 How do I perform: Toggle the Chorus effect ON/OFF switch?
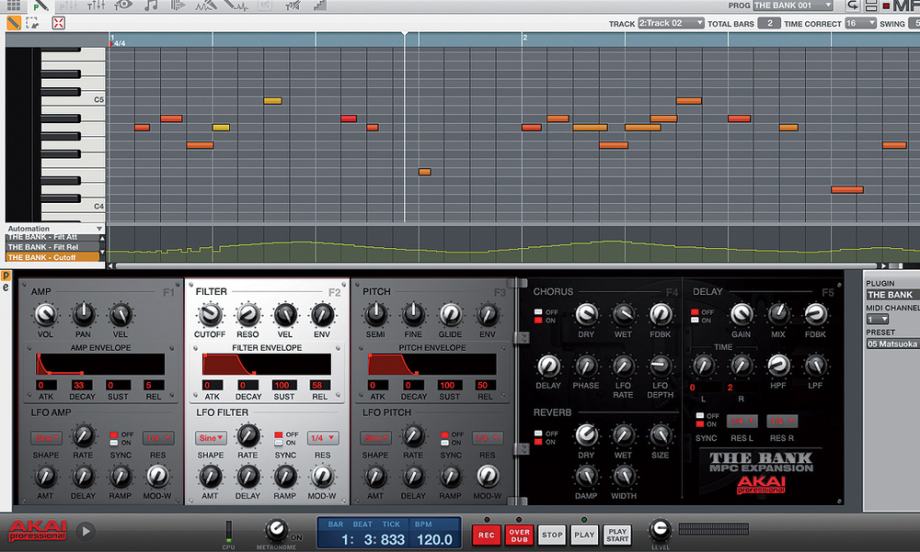pos(539,316)
